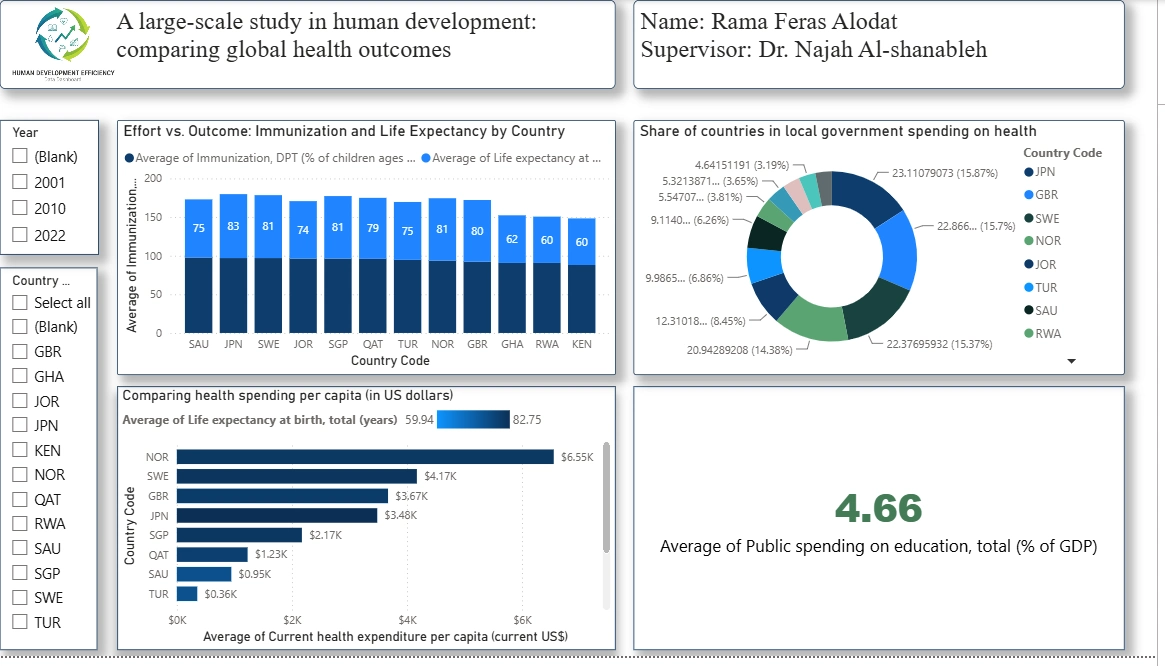Select the SAU column labeled 75
Viewport: 1165px width, 666px height.
tap(198, 266)
